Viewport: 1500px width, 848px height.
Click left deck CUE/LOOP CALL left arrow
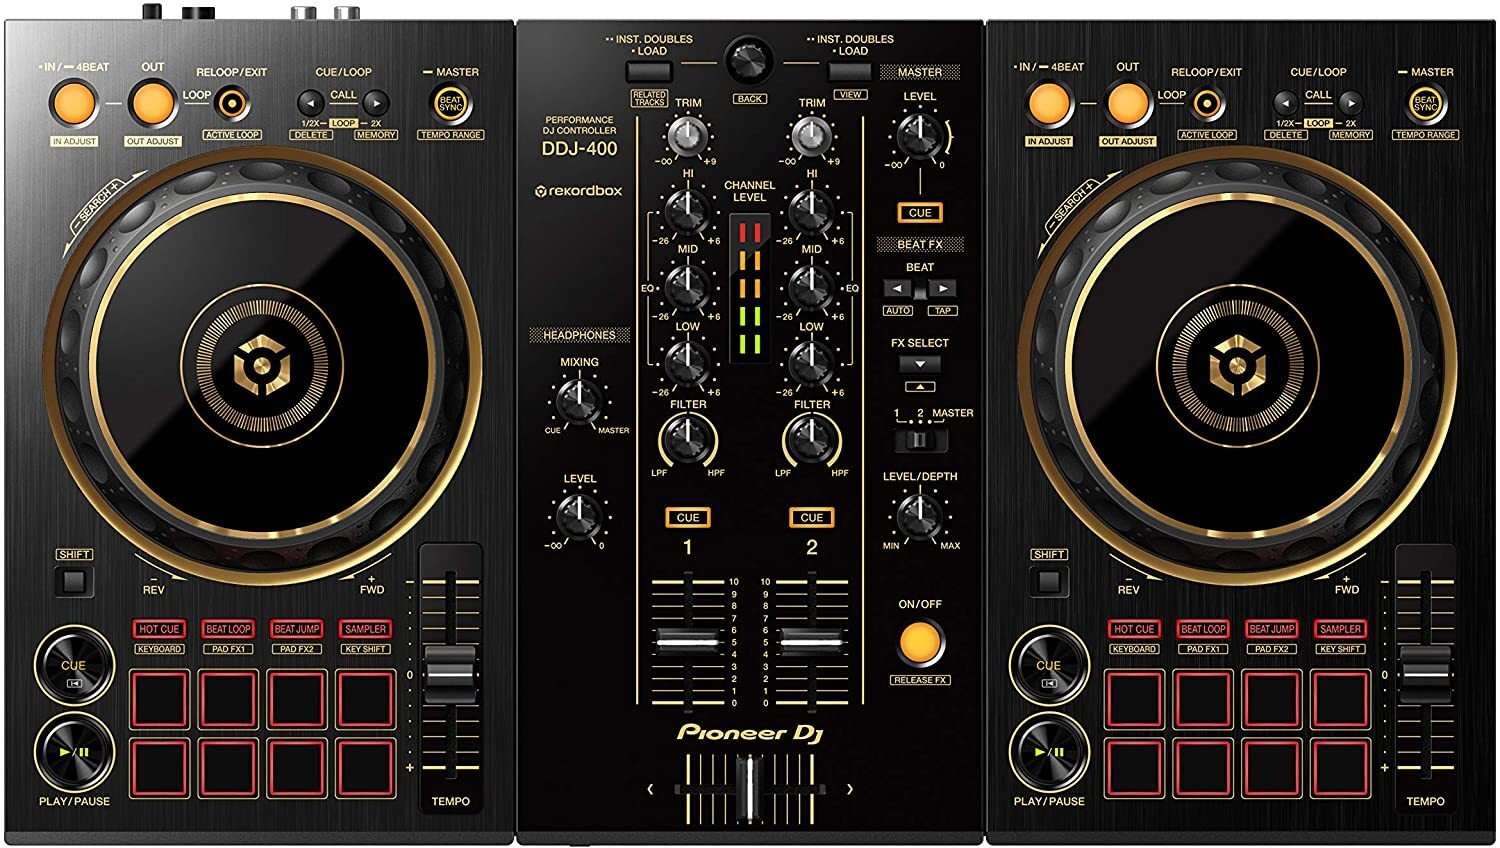pyautogui.click(x=310, y=102)
